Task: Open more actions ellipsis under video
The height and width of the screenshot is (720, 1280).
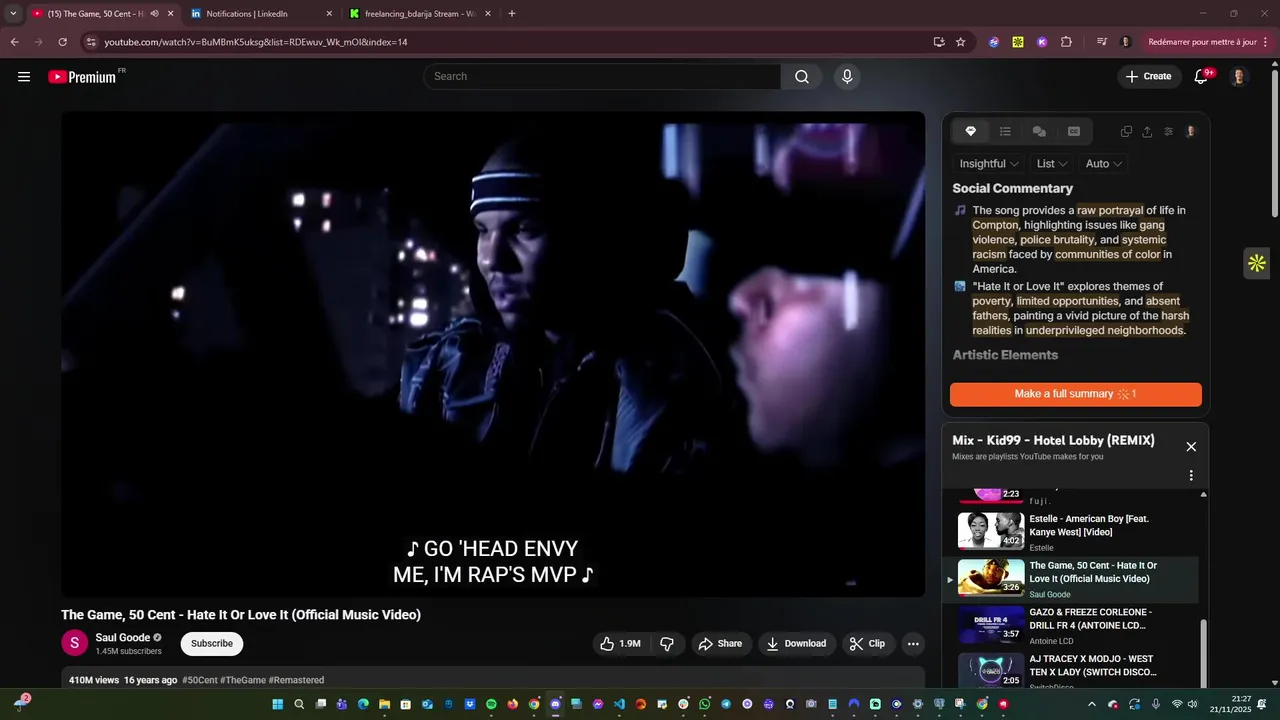Action: pos(913,644)
